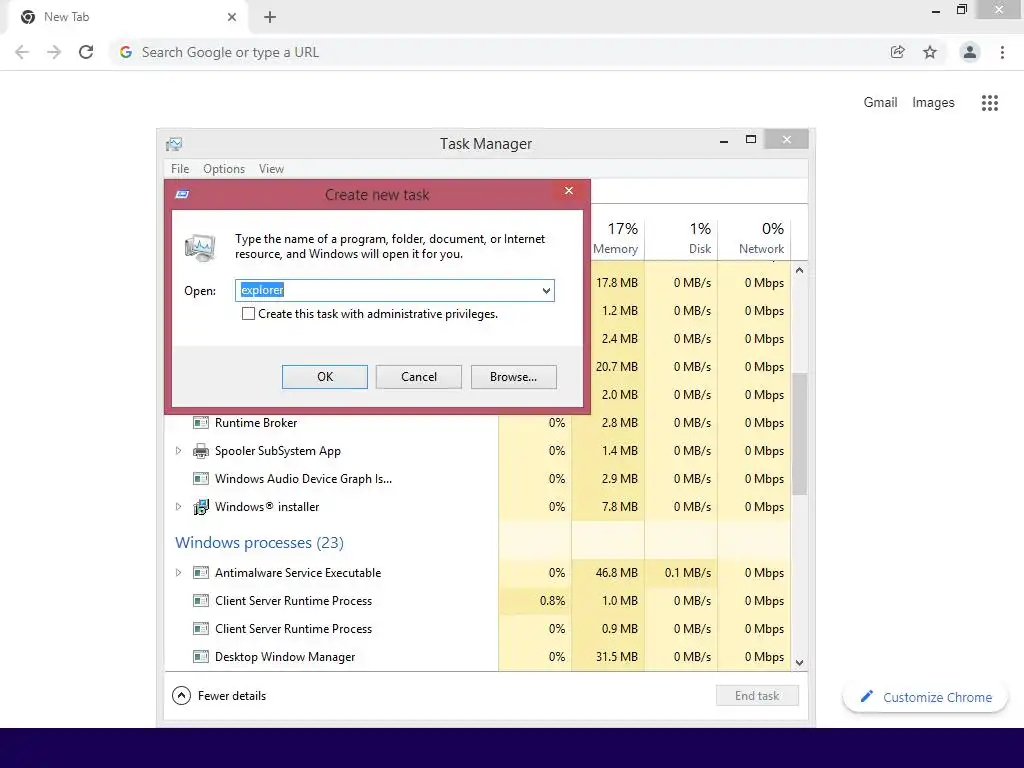
Task: Expand Windows installer row
Action: coord(178,507)
